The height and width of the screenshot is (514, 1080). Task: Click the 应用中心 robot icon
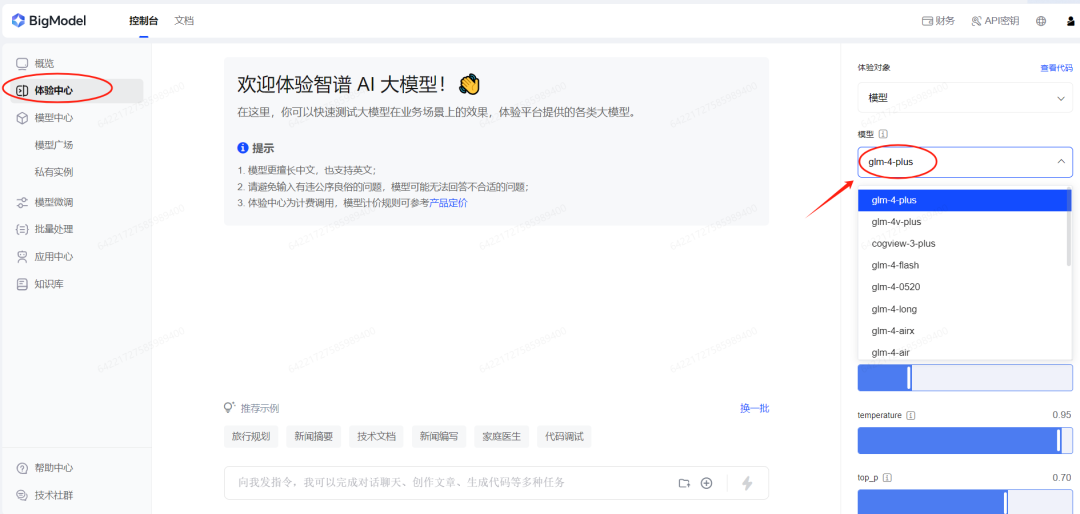[22, 256]
